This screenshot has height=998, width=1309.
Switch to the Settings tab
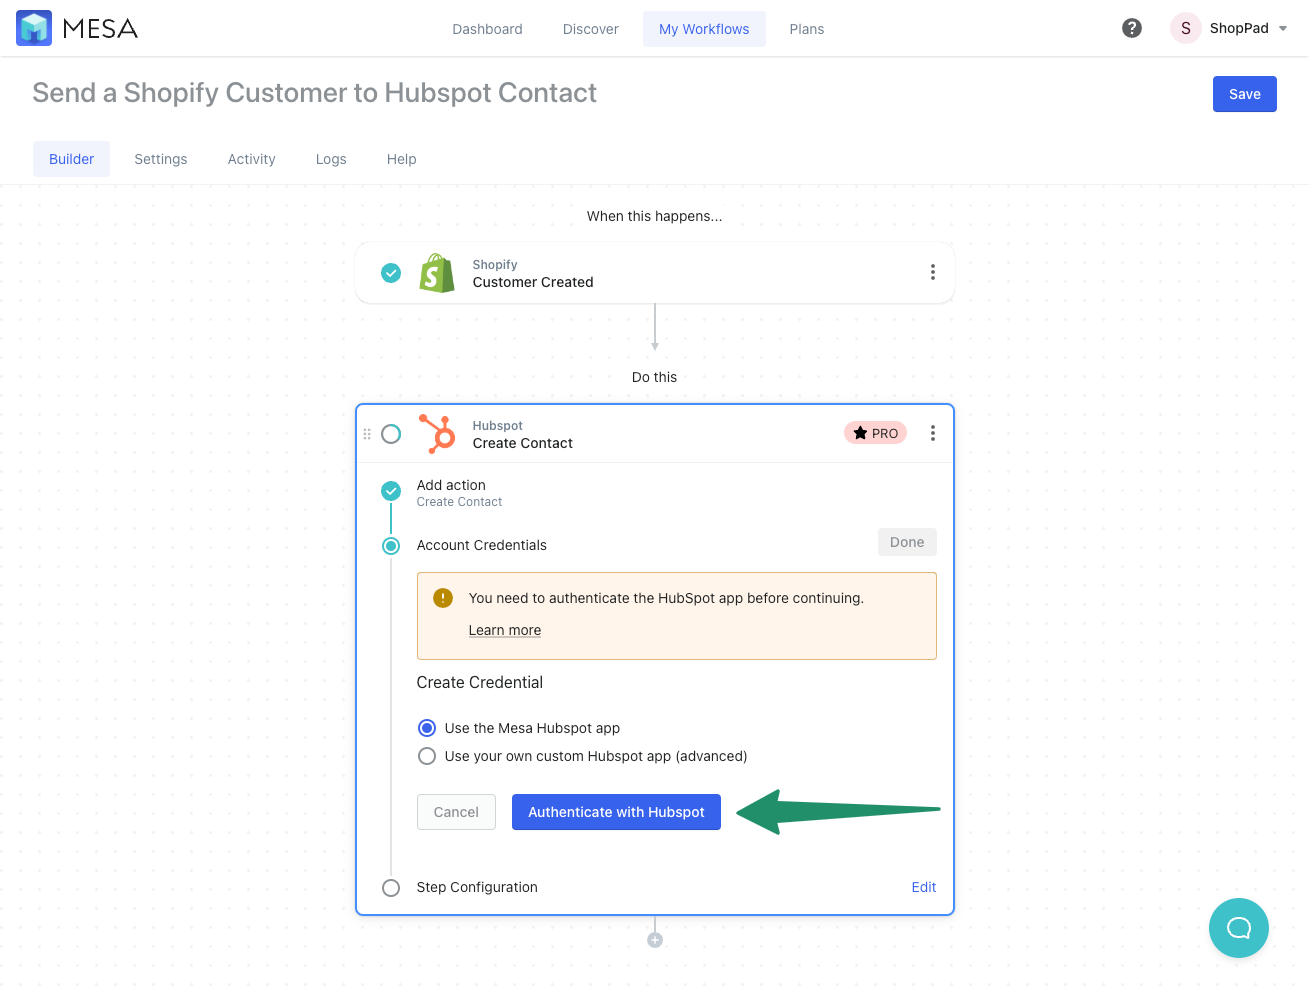point(161,159)
